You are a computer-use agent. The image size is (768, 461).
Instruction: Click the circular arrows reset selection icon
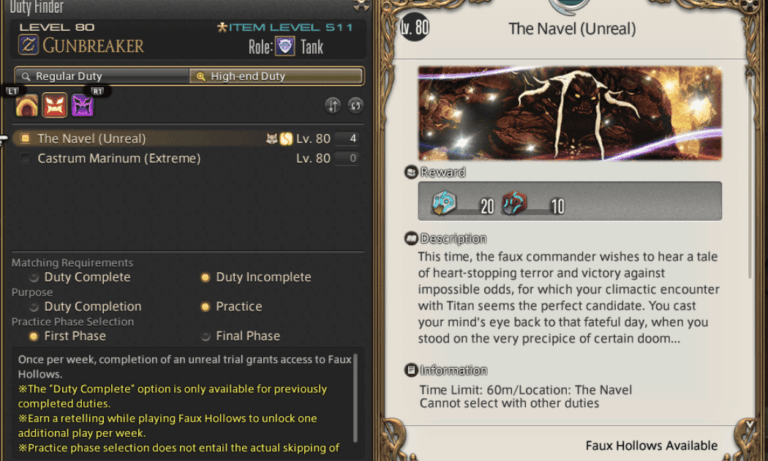coord(354,105)
